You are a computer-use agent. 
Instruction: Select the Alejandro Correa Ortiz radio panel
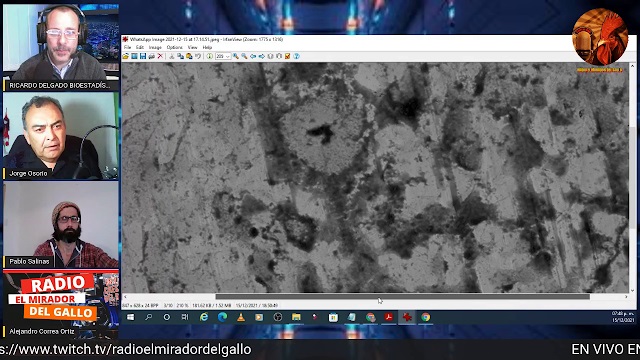(x=61, y=304)
